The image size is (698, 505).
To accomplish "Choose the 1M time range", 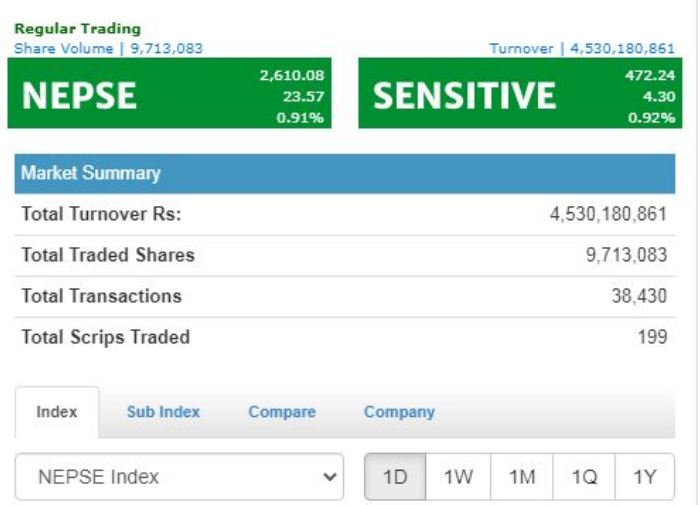I will 522,477.
